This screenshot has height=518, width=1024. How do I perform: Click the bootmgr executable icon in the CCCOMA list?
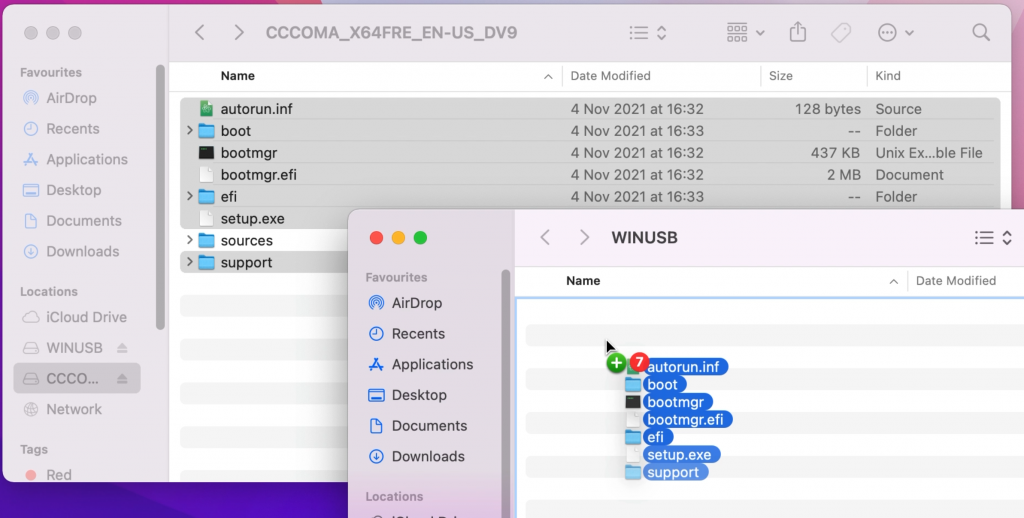click(x=206, y=153)
